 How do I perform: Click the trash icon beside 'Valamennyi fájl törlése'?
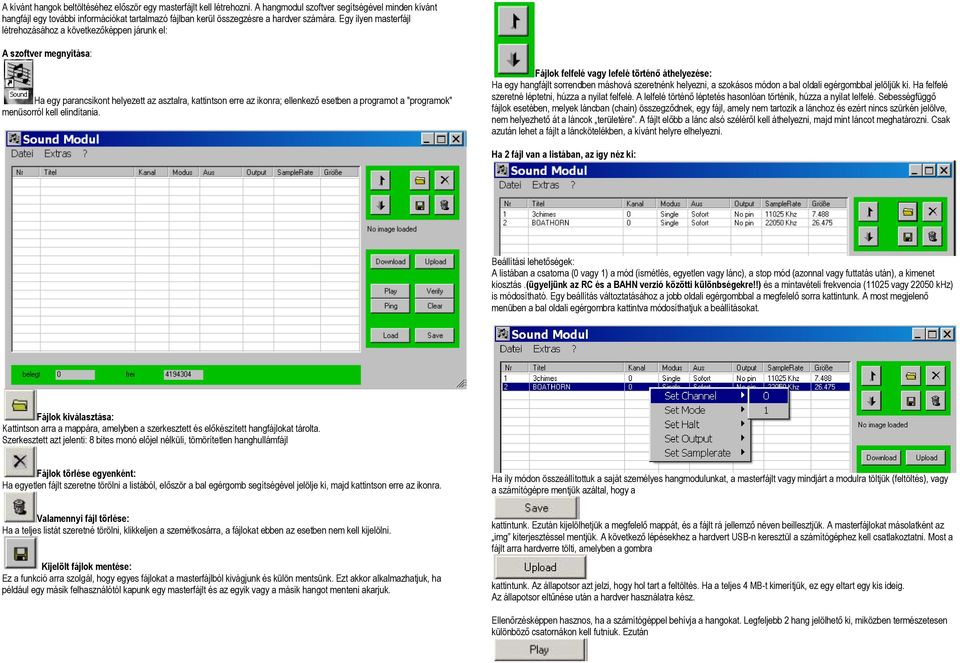tap(20, 507)
